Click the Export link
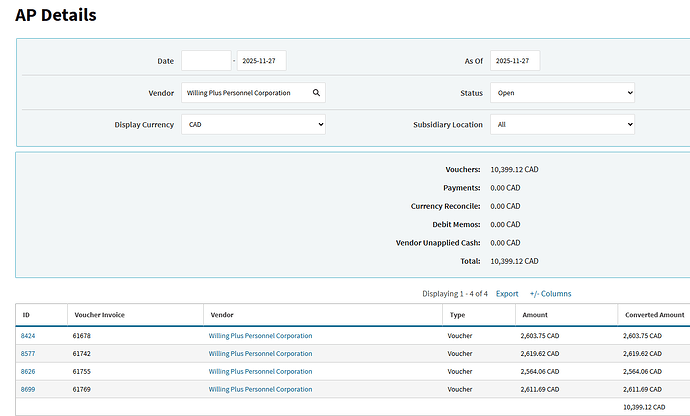This screenshot has height=416, width=690. 507,294
